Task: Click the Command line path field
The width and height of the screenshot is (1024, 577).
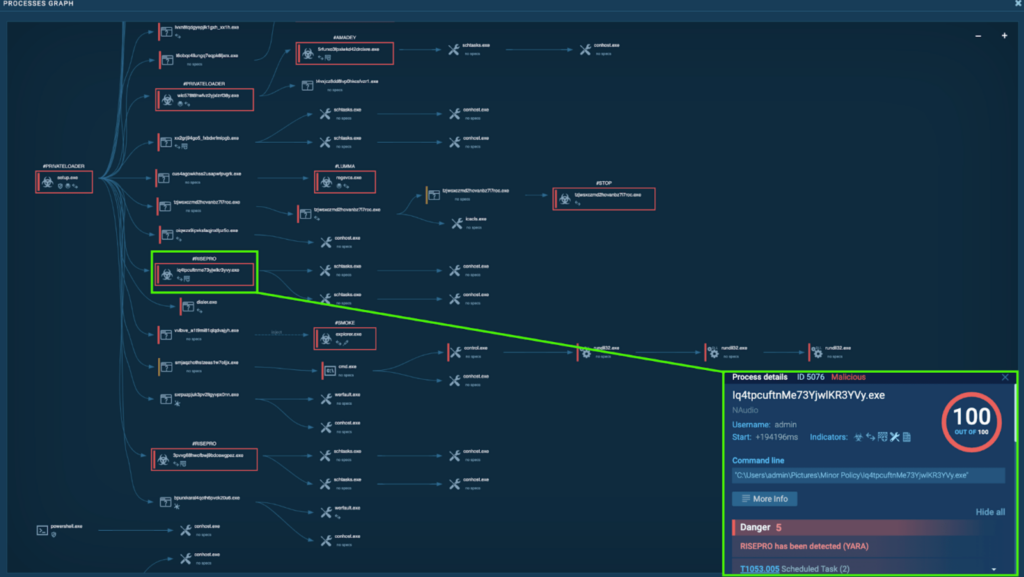Action: (854, 475)
